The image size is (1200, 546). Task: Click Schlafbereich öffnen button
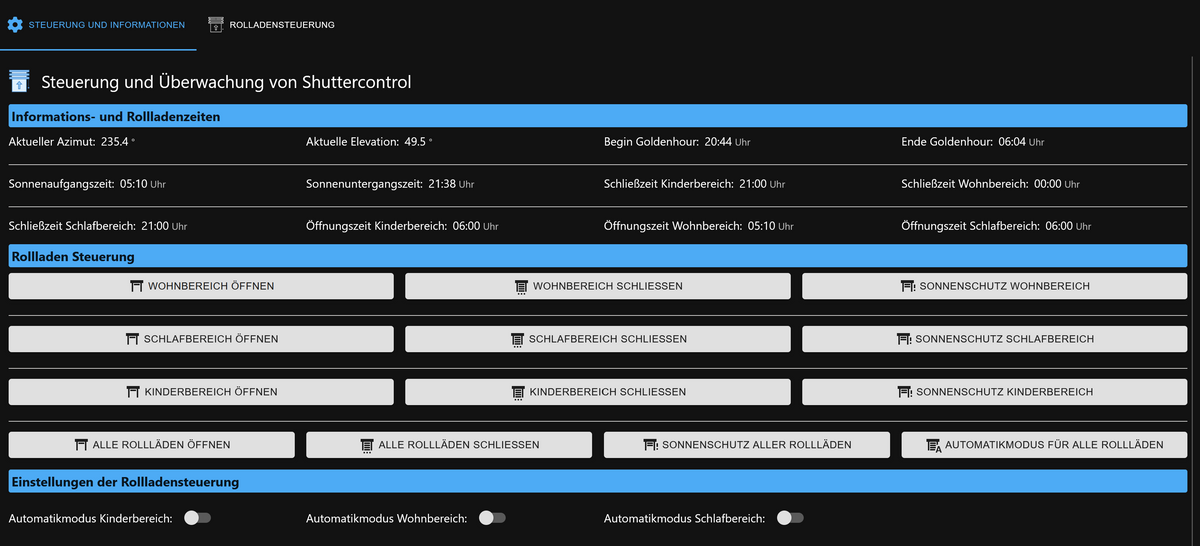201,339
